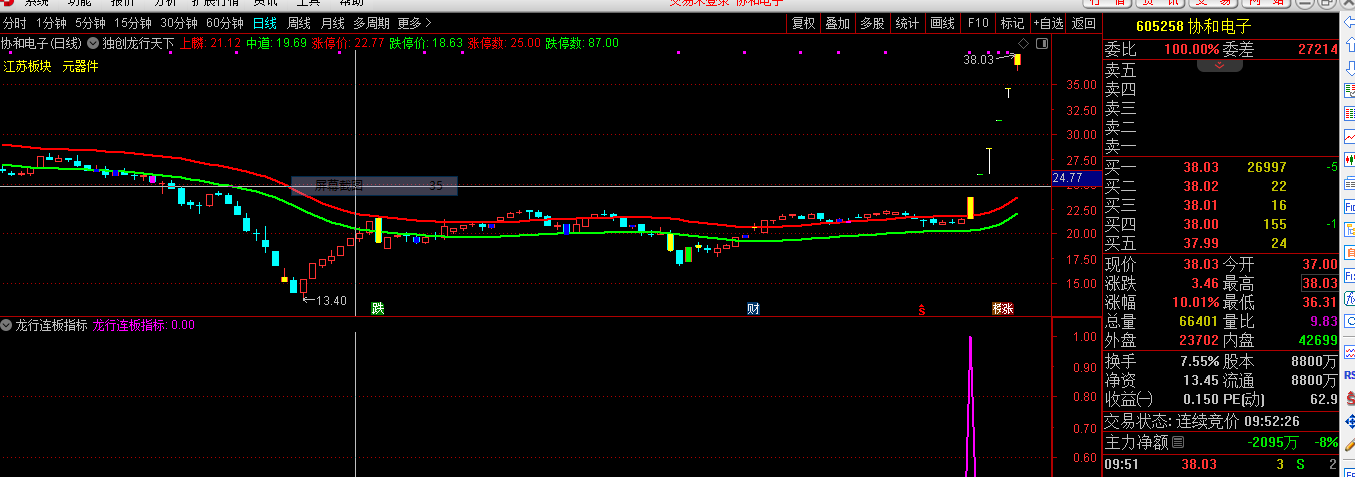Click the 涨停价: 22.77 indicator value

tap(349, 43)
